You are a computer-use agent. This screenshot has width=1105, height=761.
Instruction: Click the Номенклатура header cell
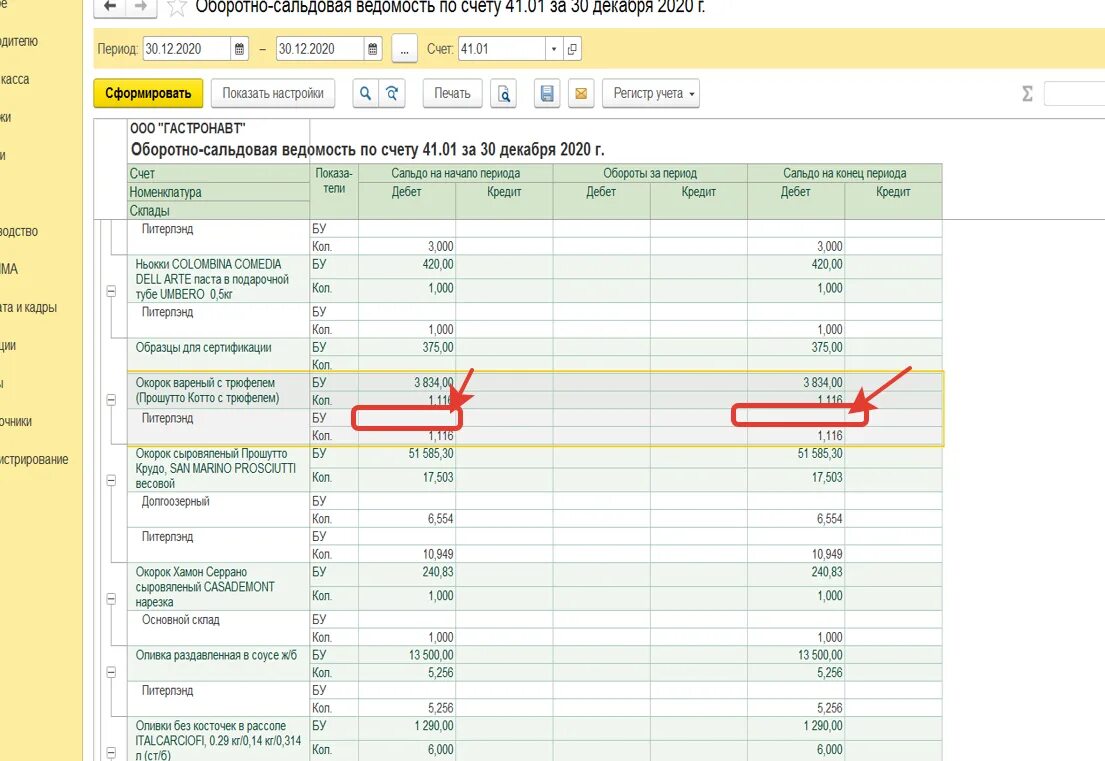(x=218, y=192)
